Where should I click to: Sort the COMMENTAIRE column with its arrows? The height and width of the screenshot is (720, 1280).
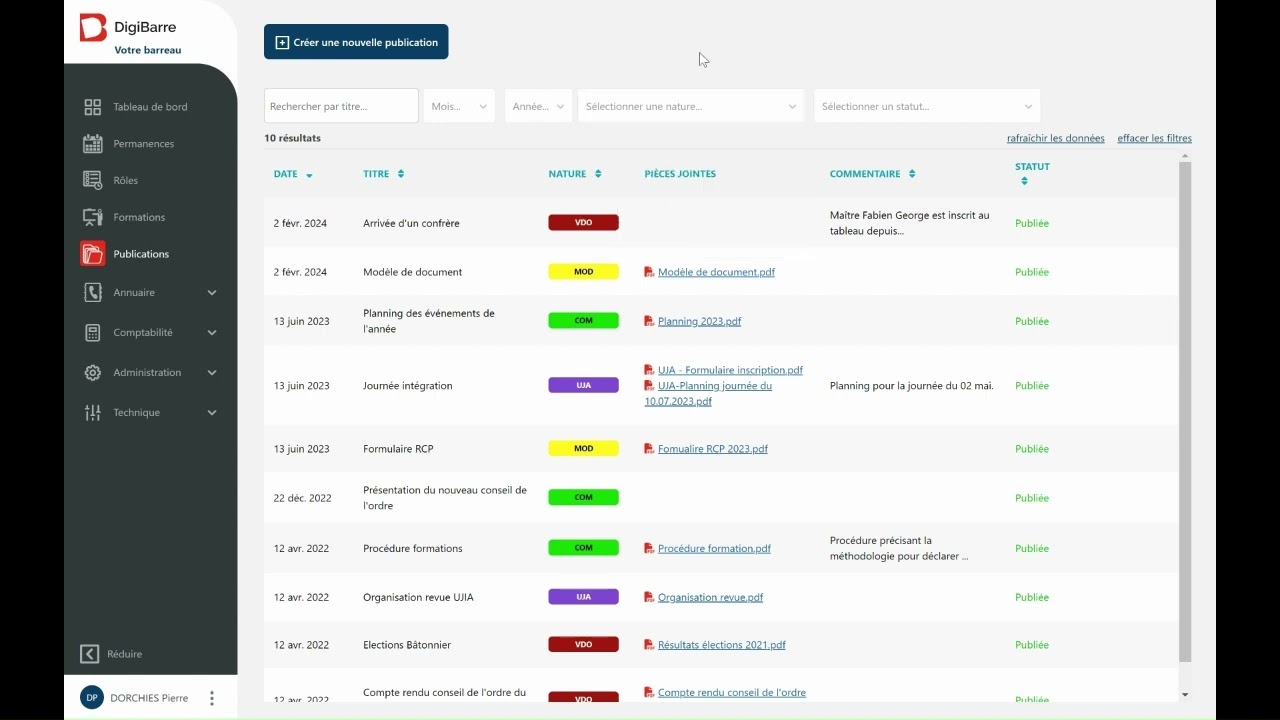[x=912, y=174]
